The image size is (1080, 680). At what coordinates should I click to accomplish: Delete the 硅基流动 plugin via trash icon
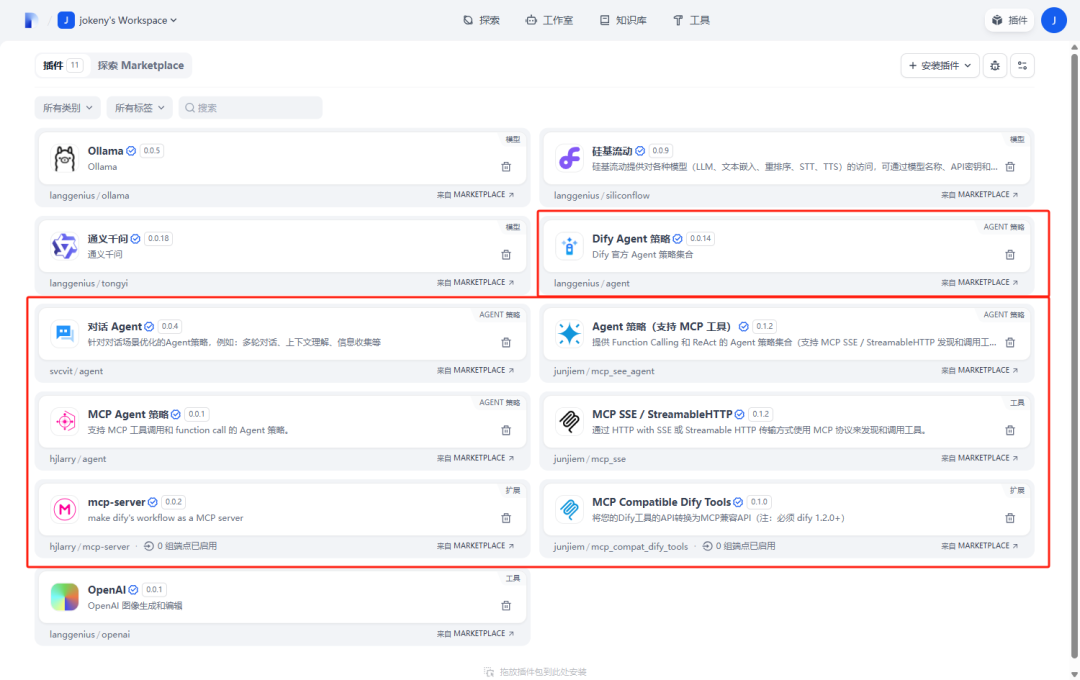(1010, 167)
